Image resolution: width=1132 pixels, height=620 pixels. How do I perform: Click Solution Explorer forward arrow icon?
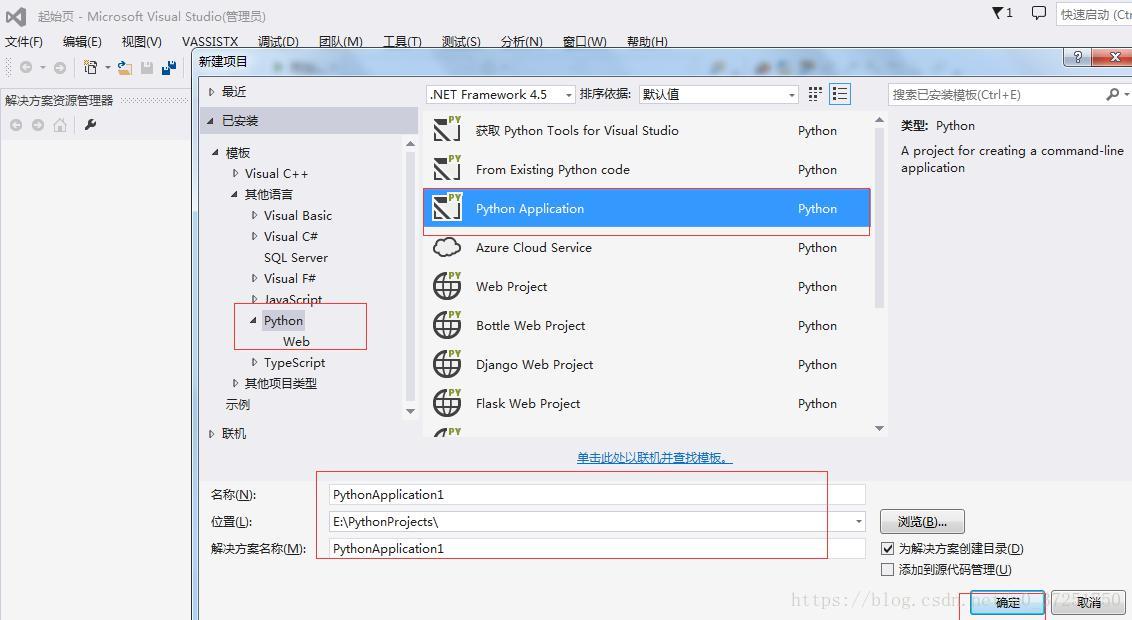point(38,125)
